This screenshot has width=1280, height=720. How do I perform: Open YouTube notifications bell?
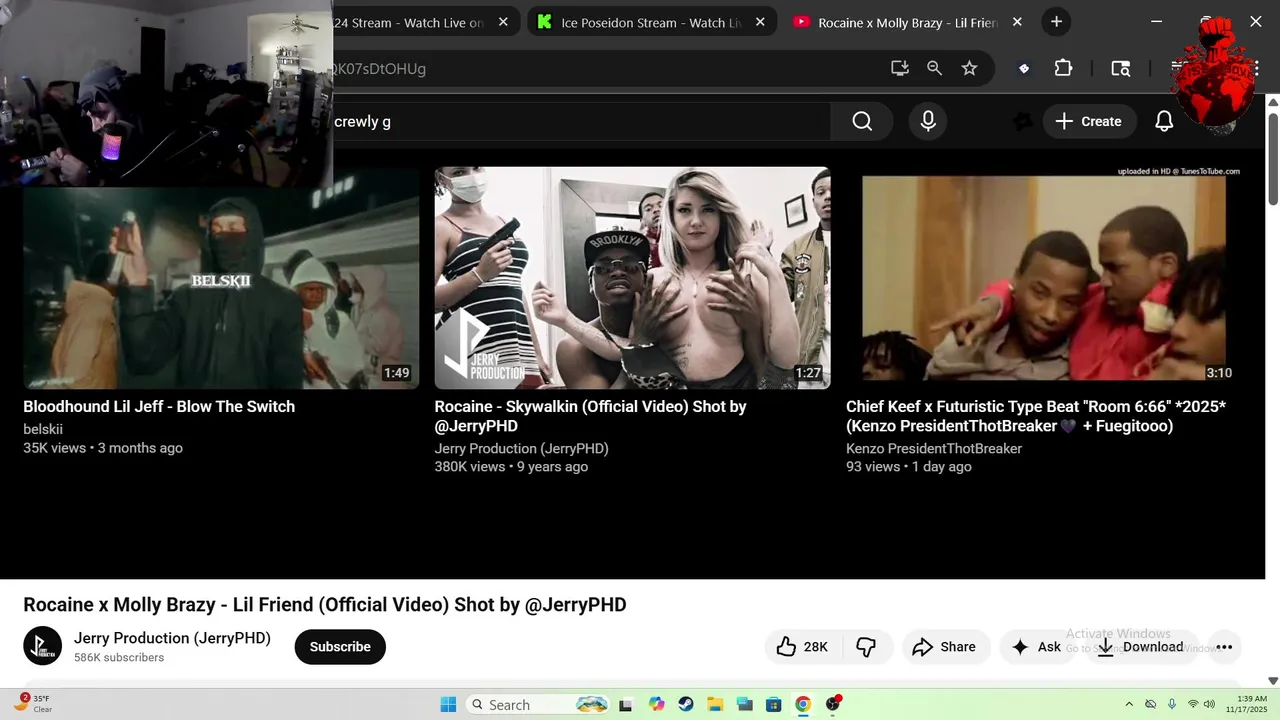[x=1164, y=121]
